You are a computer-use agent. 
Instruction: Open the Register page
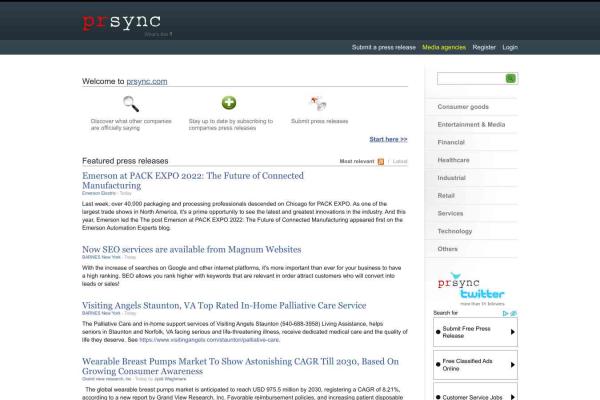coord(484,47)
